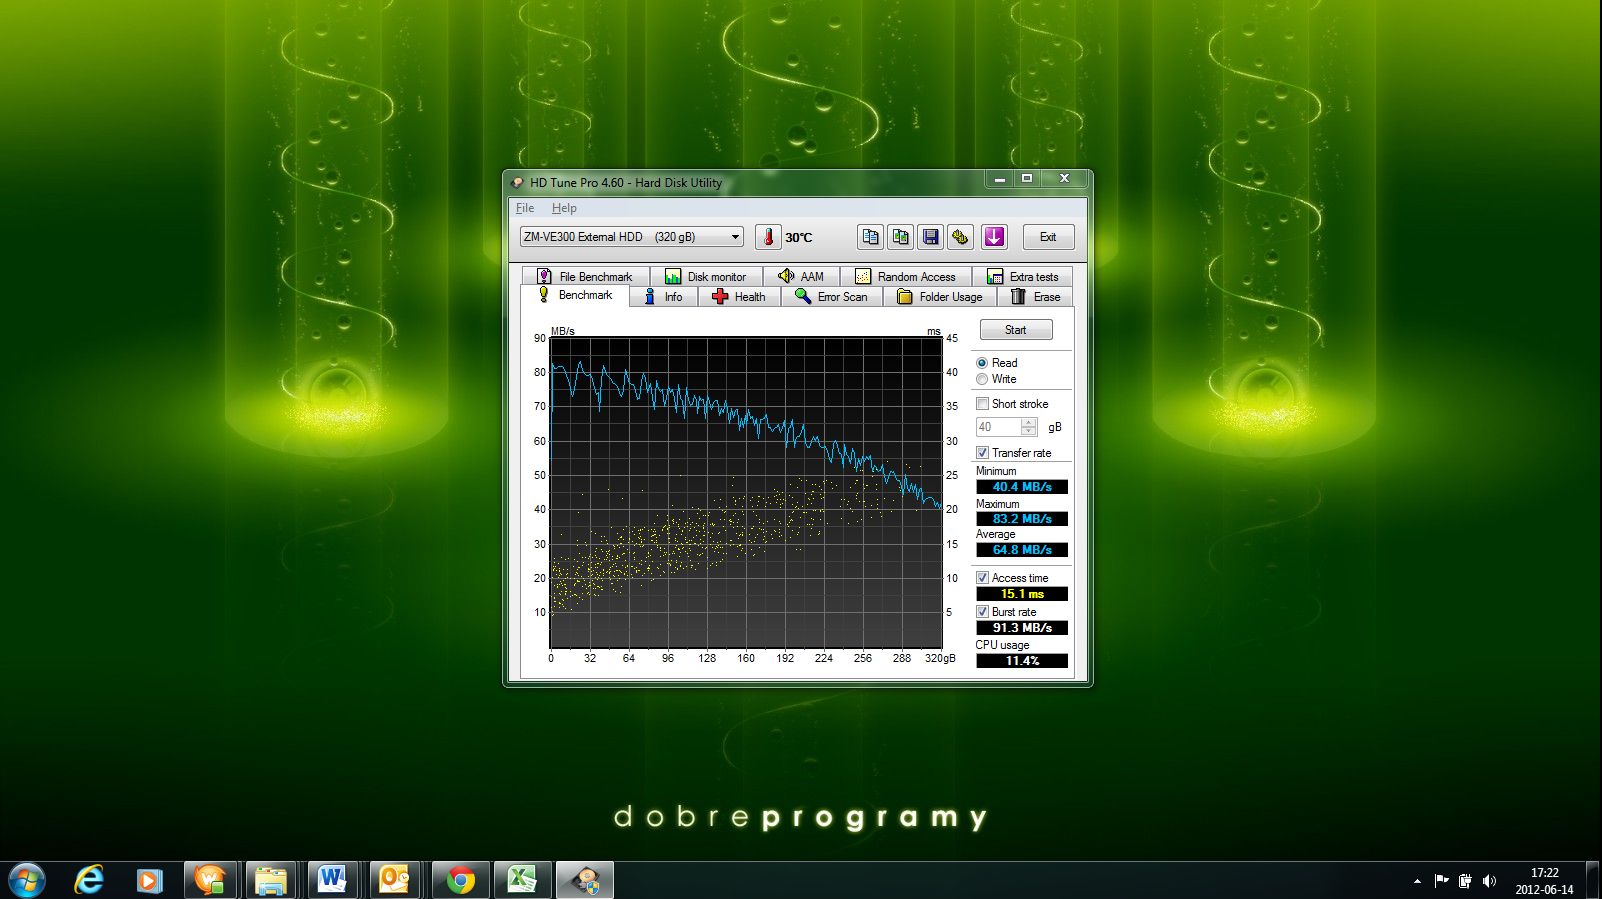
Task: Click the 40.4 MB/s minimum value
Action: [x=1022, y=487]
